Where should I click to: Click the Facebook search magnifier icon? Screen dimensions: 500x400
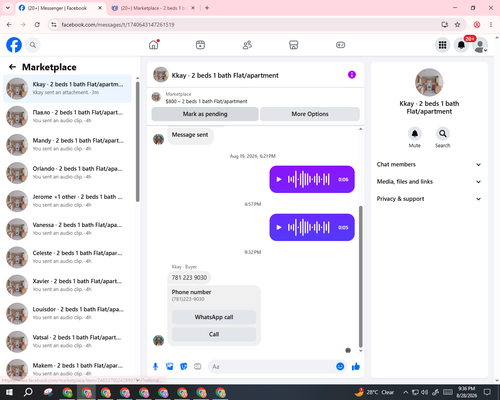coord(33,45)
